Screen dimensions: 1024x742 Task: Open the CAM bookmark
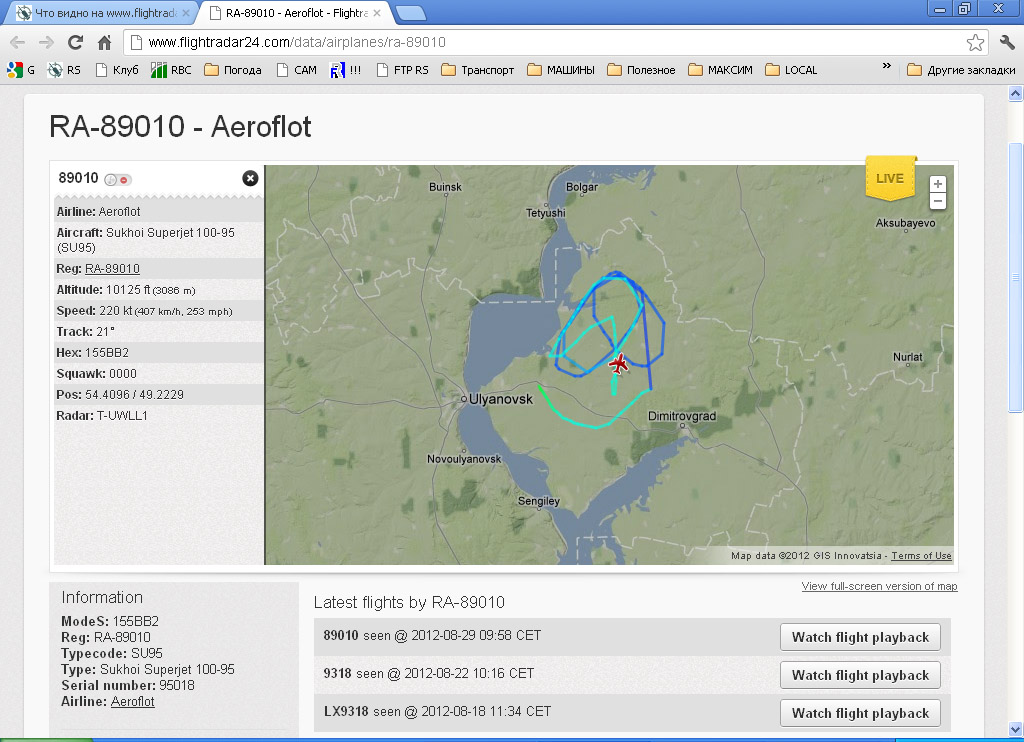296,70
